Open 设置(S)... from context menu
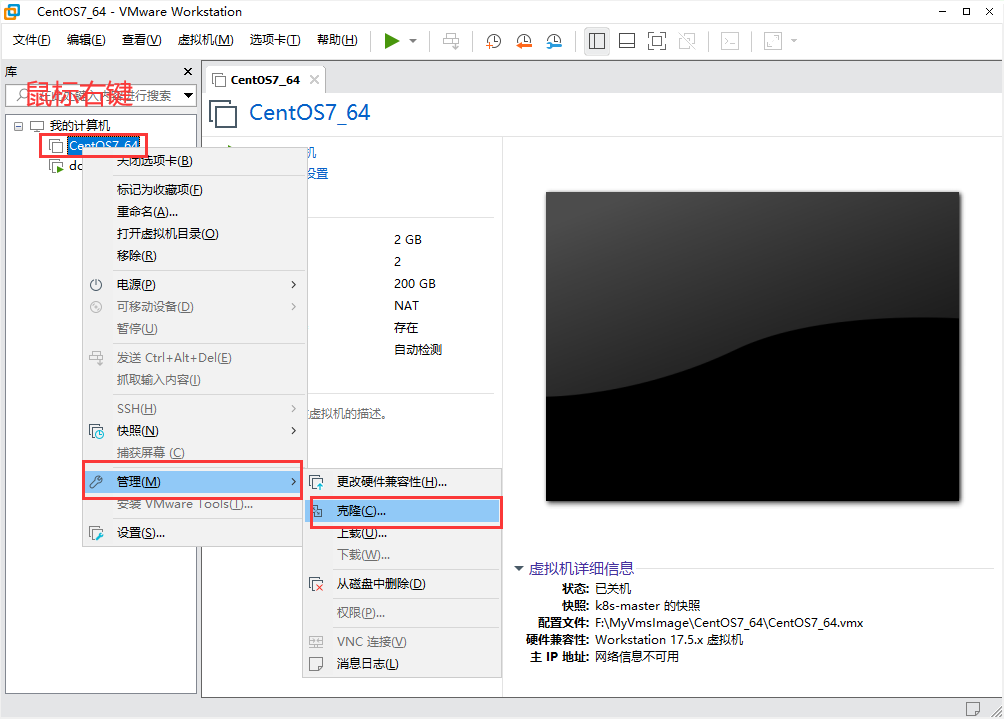 tap(140, 533)
